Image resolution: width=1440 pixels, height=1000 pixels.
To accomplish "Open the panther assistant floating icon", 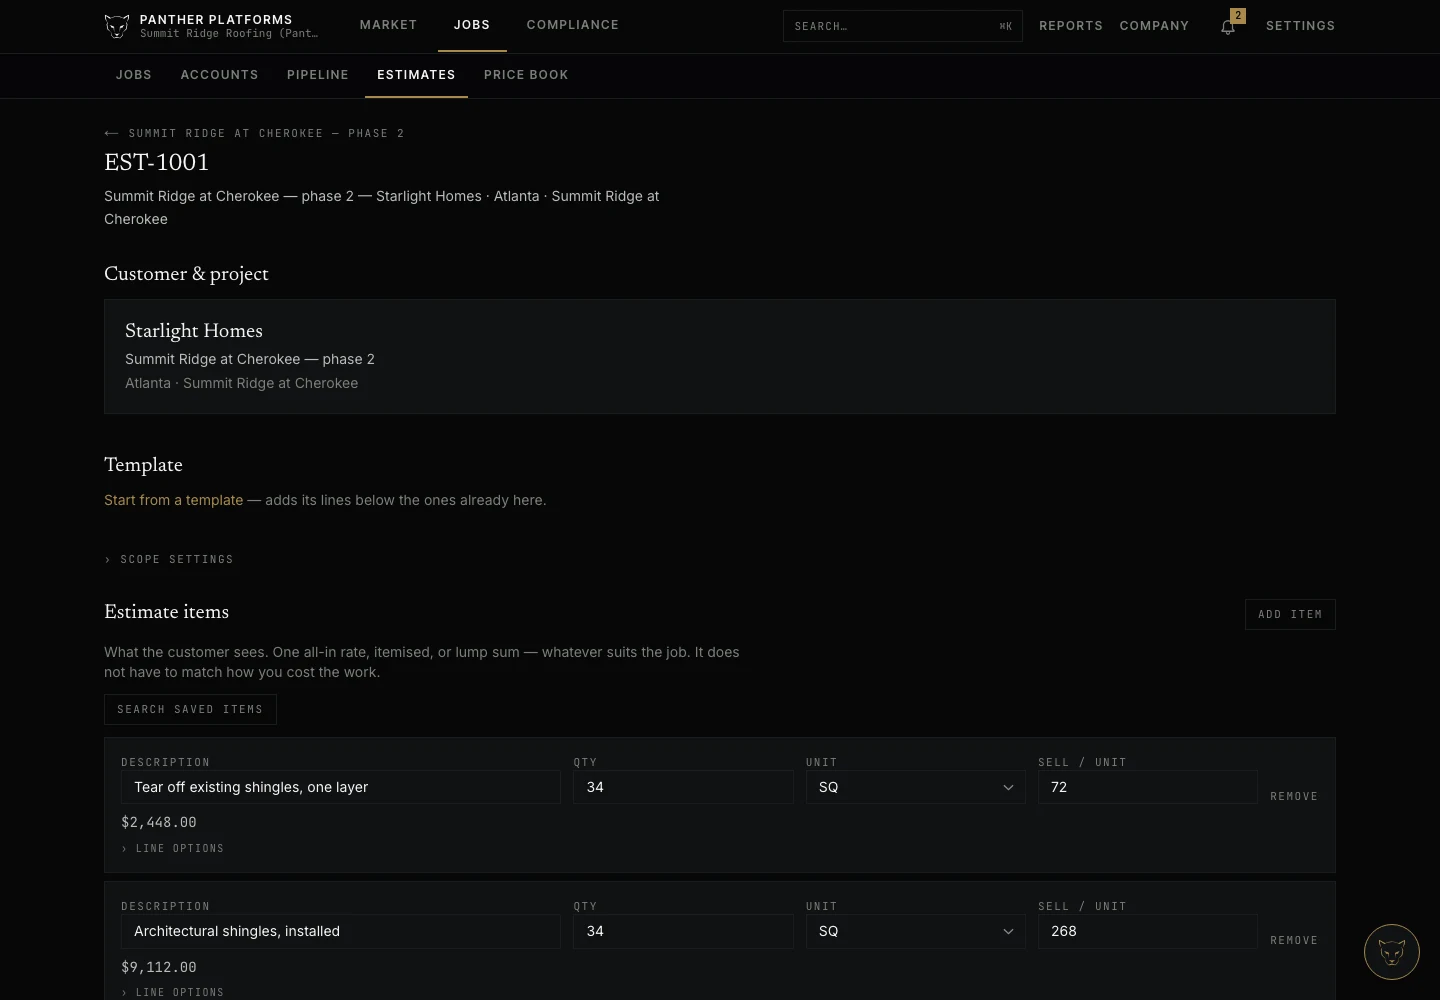I will point(1391,951).
